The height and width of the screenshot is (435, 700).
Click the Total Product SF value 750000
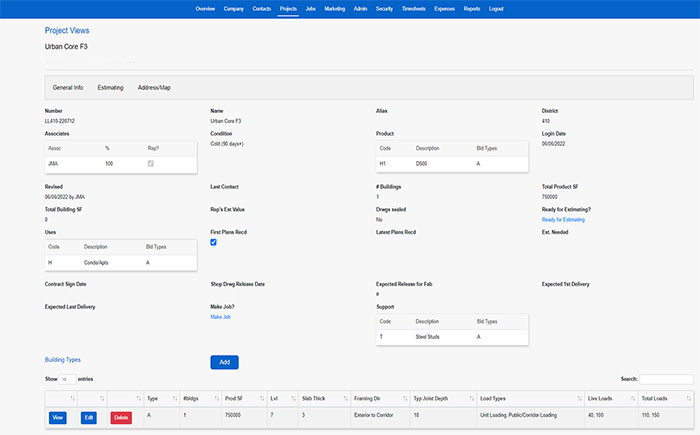[x=550, y=197]
